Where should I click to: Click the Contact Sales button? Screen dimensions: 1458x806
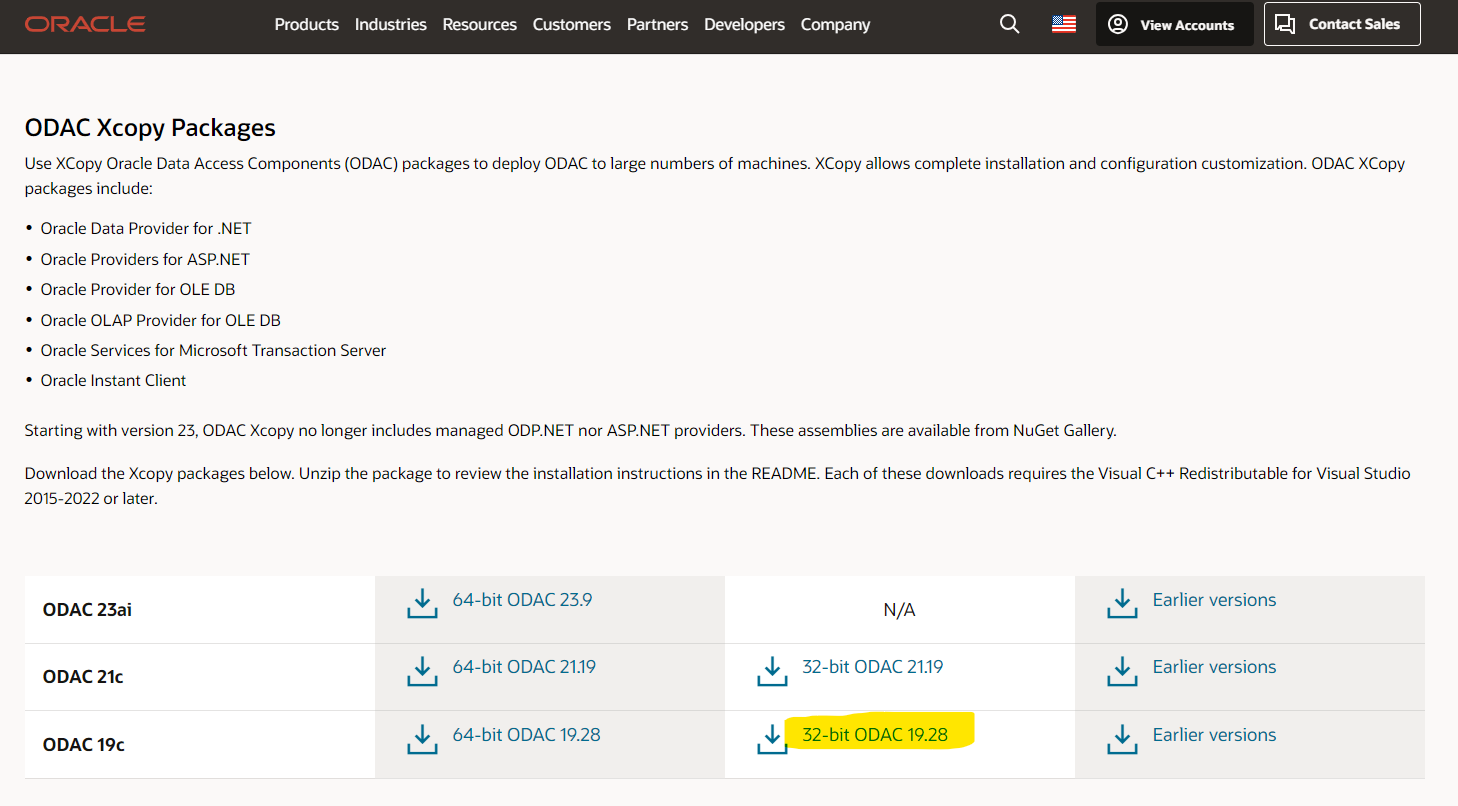click(1342, 24)
